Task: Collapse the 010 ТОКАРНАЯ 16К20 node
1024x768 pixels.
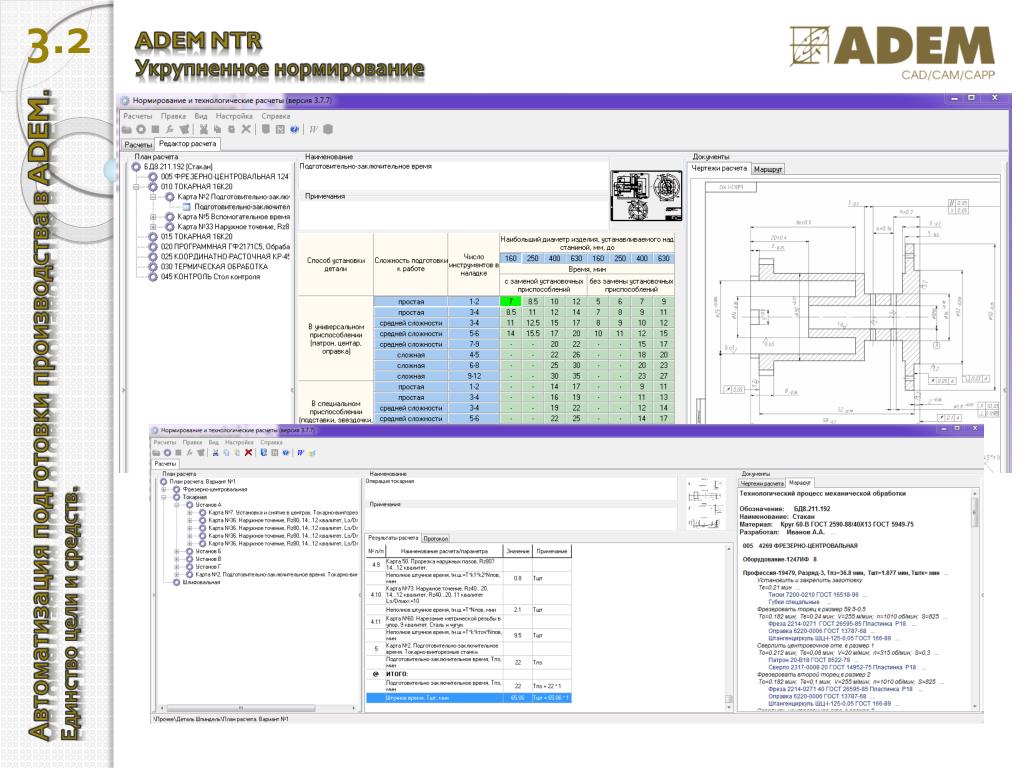Action: coord(136,187)
